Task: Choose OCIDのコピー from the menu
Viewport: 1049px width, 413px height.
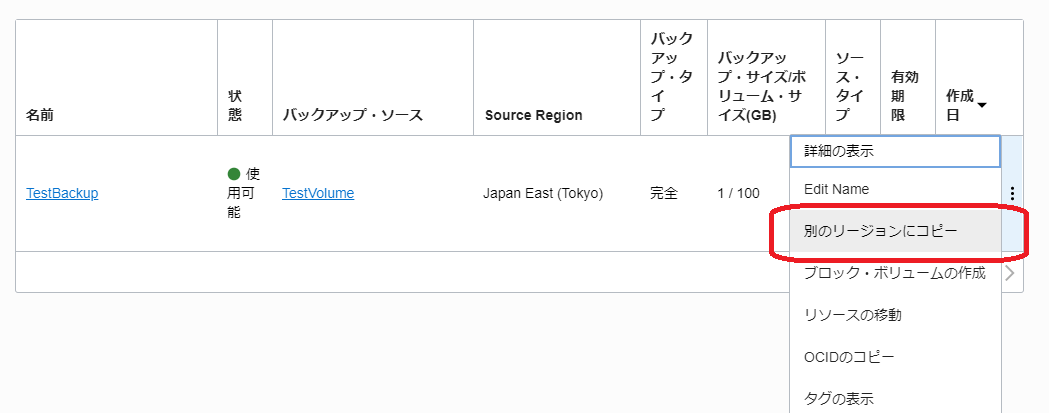Action: (895, 357)
